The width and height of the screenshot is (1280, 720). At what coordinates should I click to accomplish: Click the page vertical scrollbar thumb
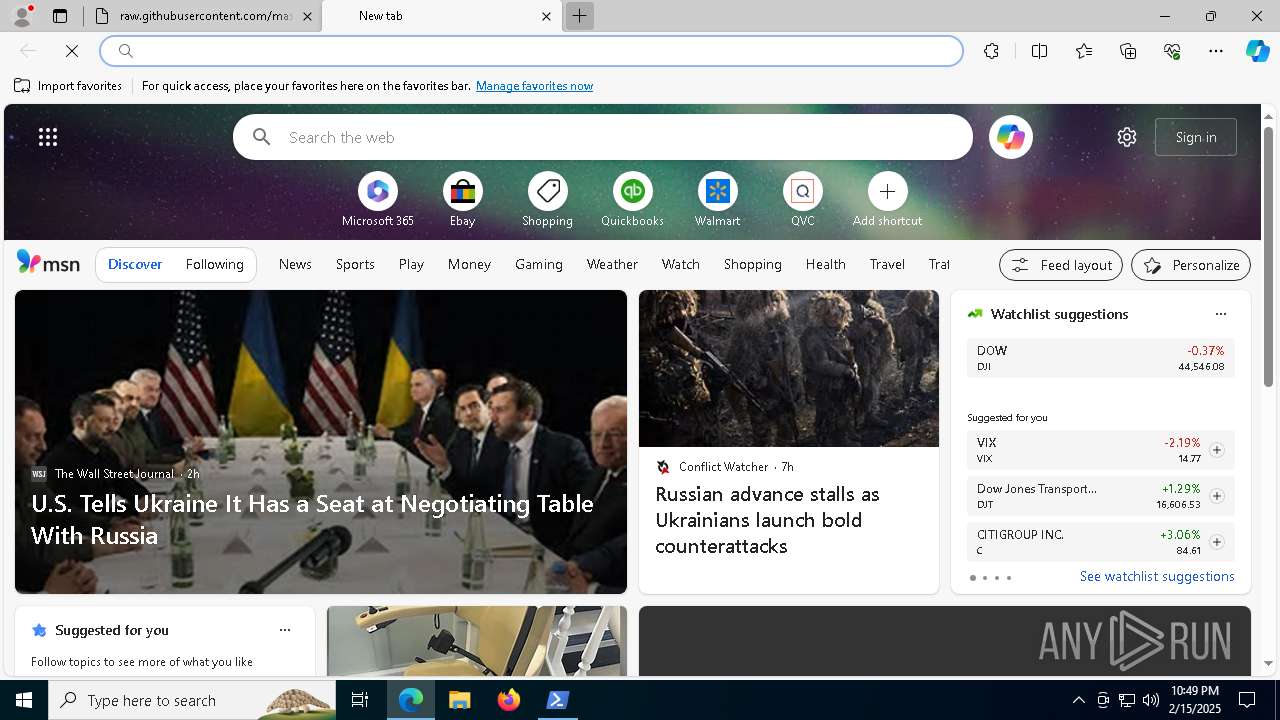pos(1268,255)
